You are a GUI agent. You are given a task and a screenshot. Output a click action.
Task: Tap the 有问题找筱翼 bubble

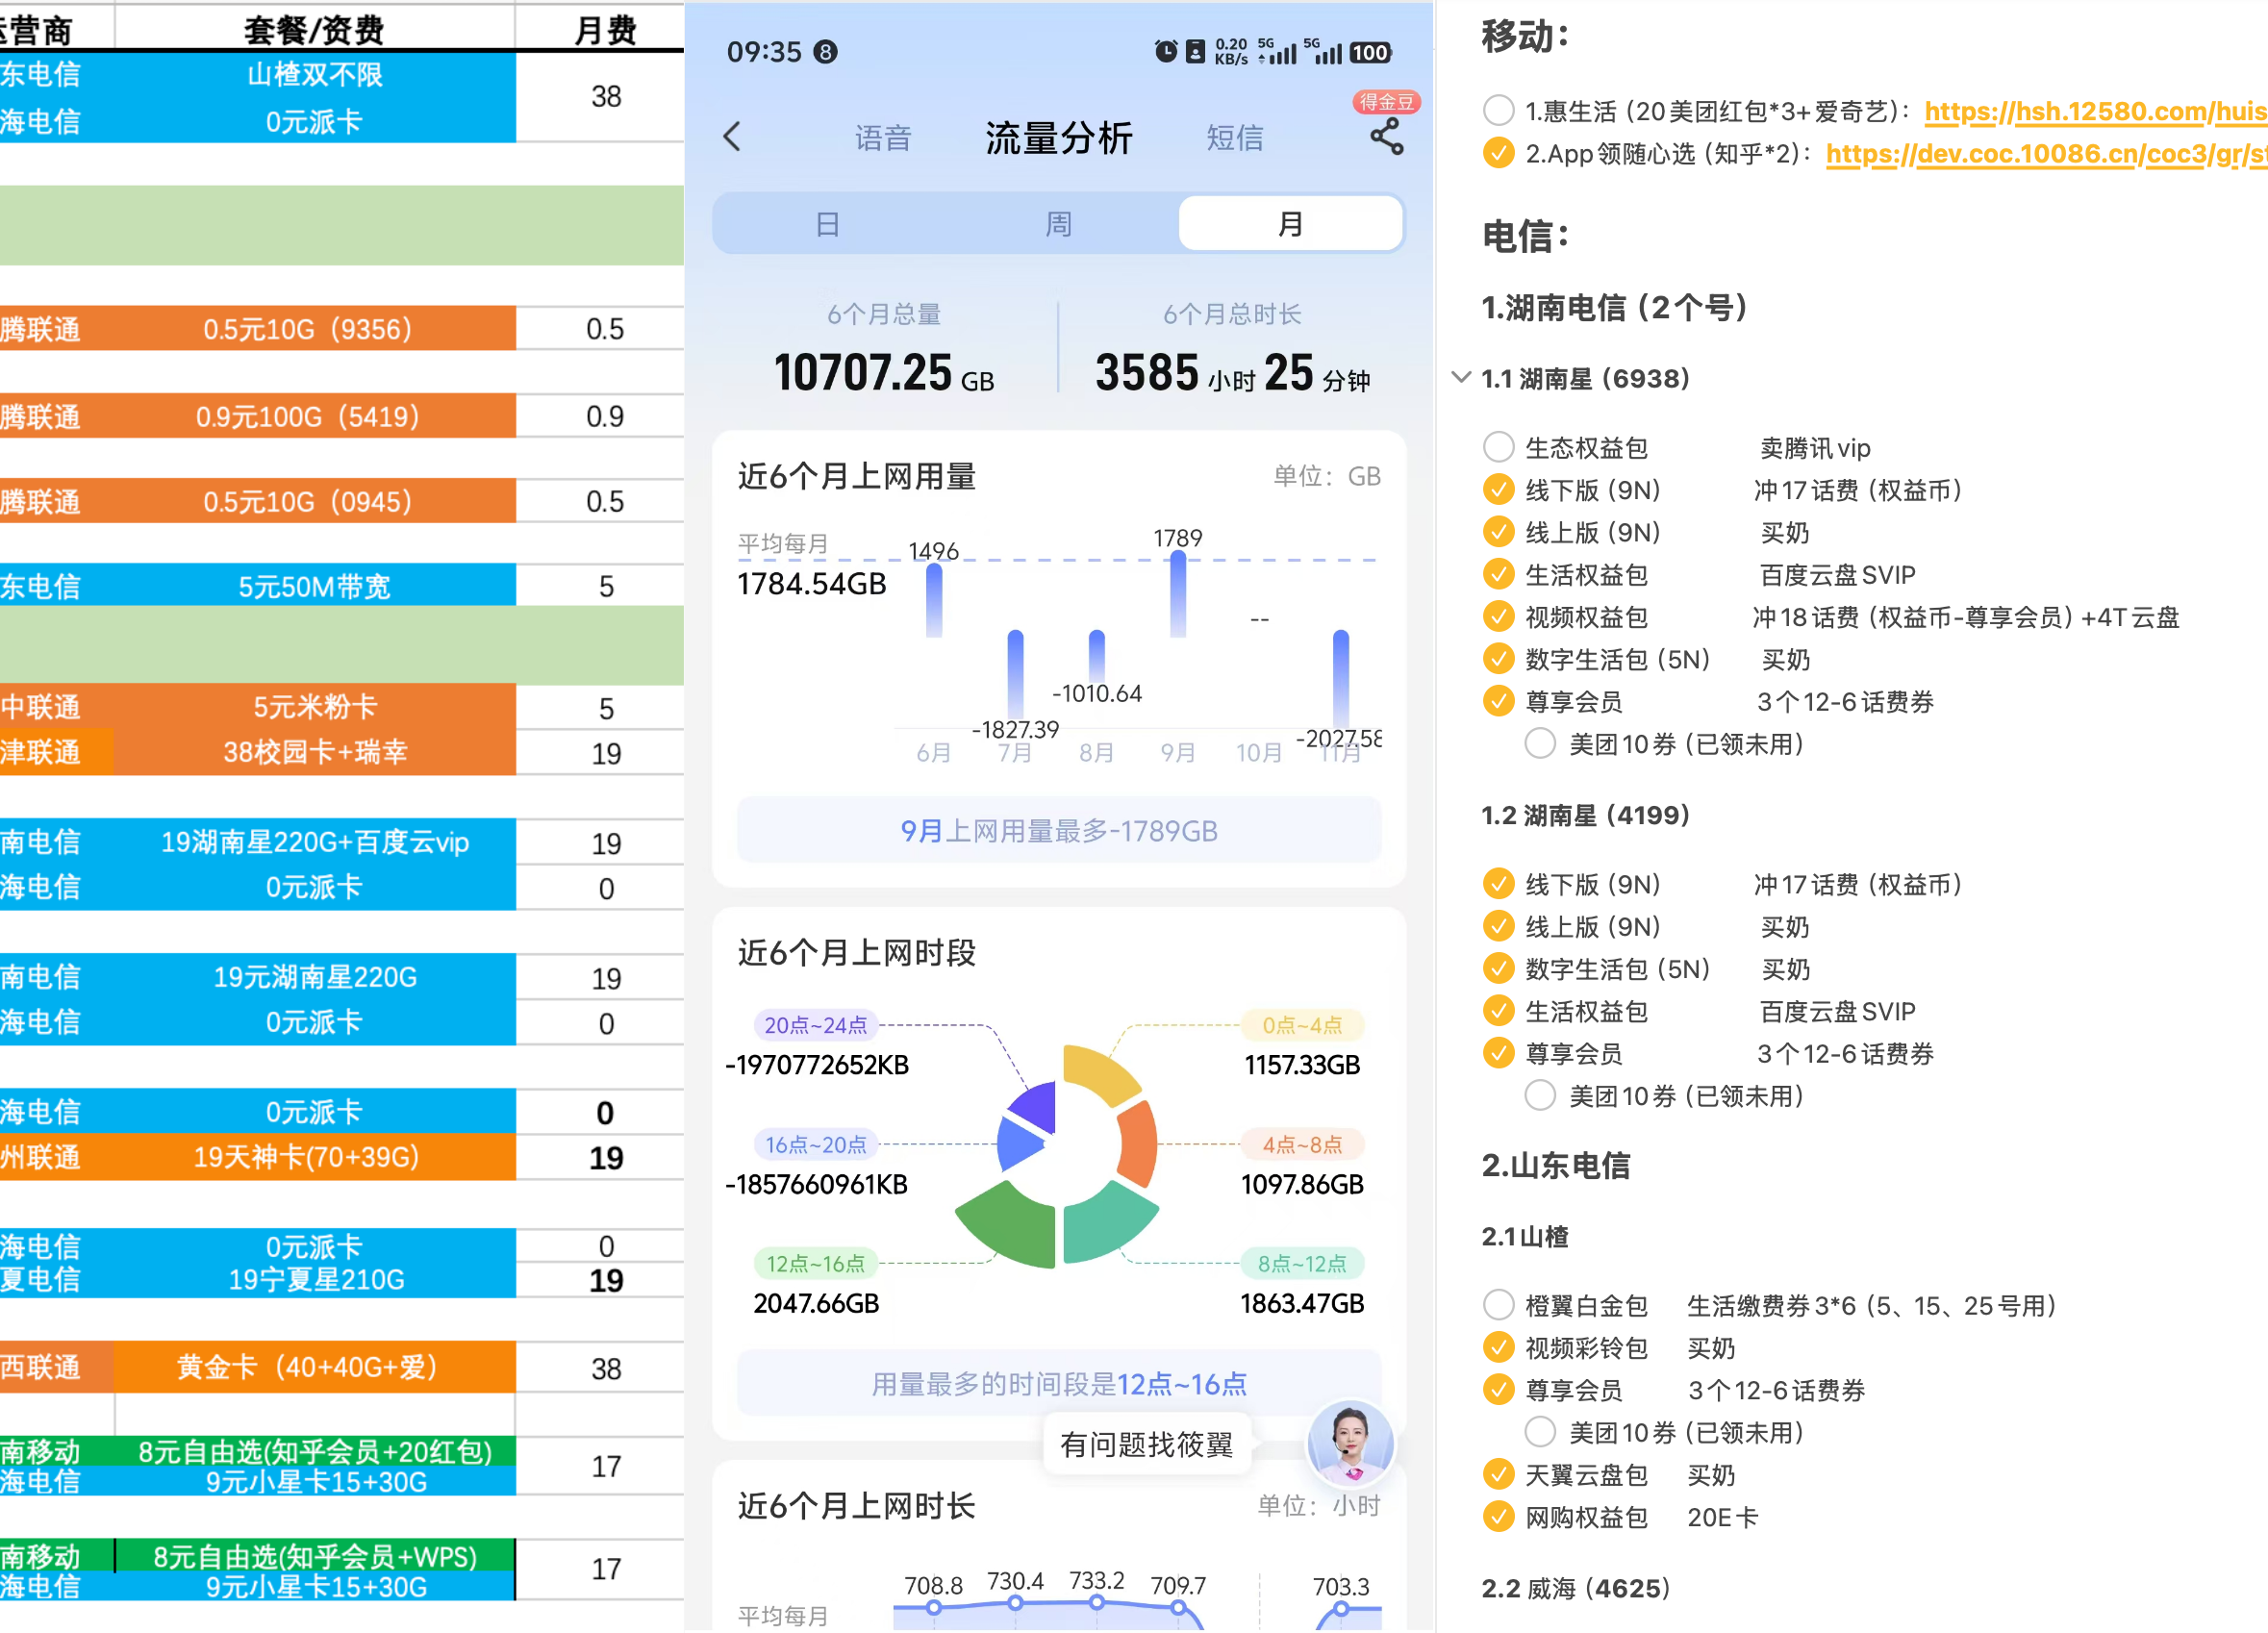click(x=1147, y=1444)
